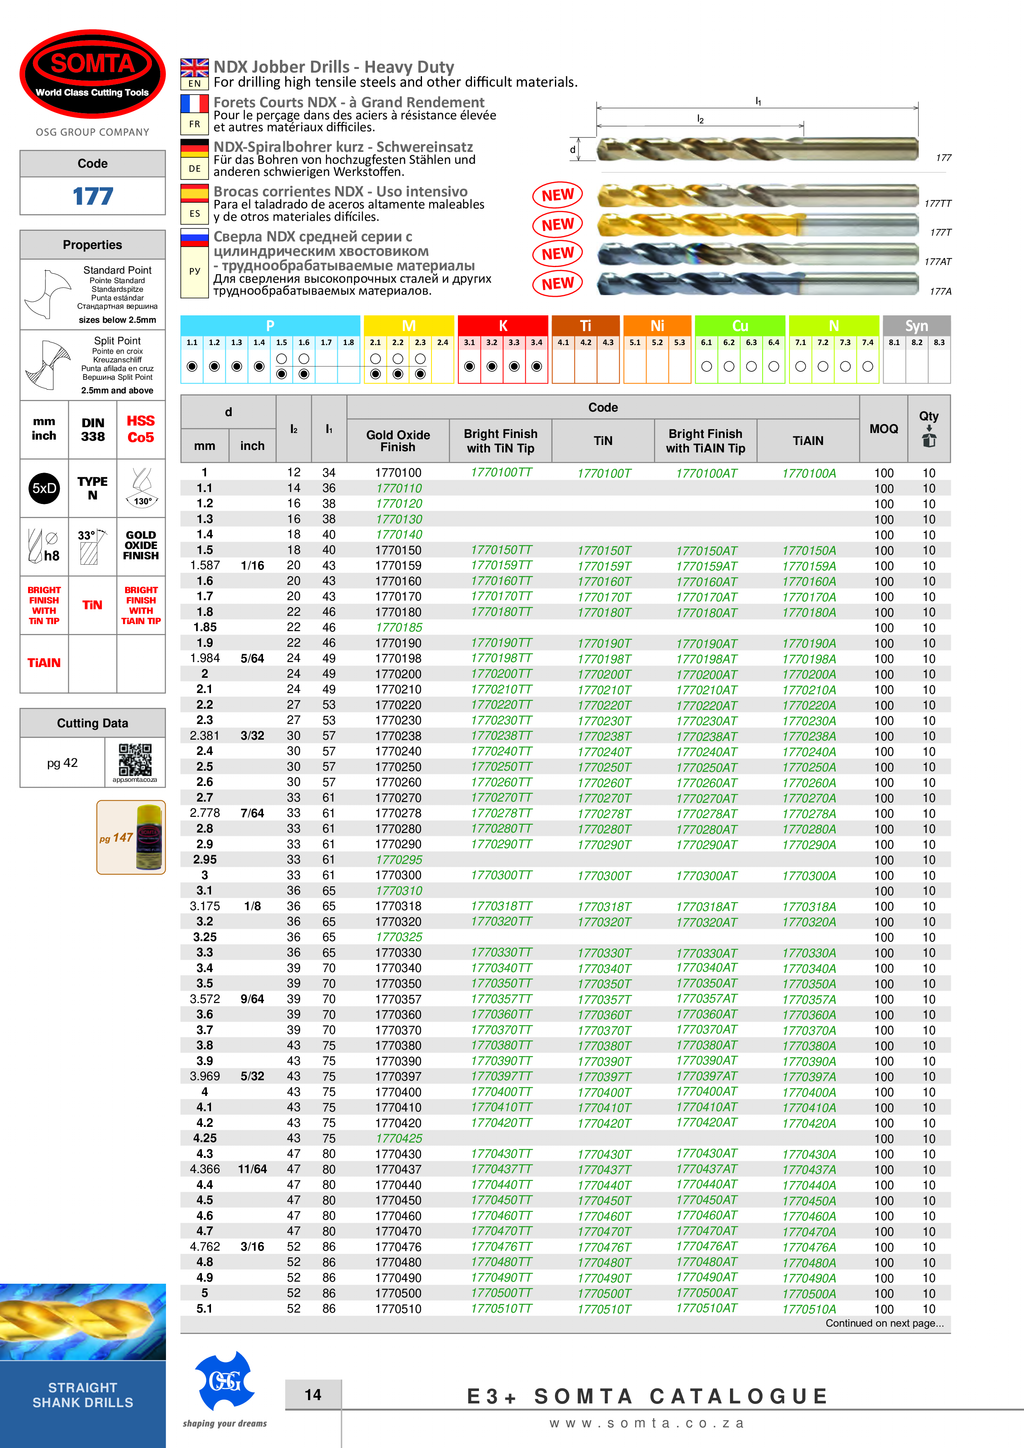The width and height of the screenshot is (1024, 1448).
Task: Open the www.somta.co.za website link
Action: pos(647,1423)
